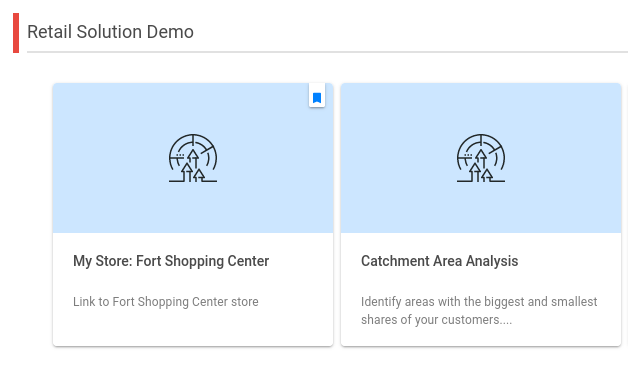The image size is (628, 376).
Task: Toggle bookmark on Fort Shopping Center card
Action: [x=317, y=96]
